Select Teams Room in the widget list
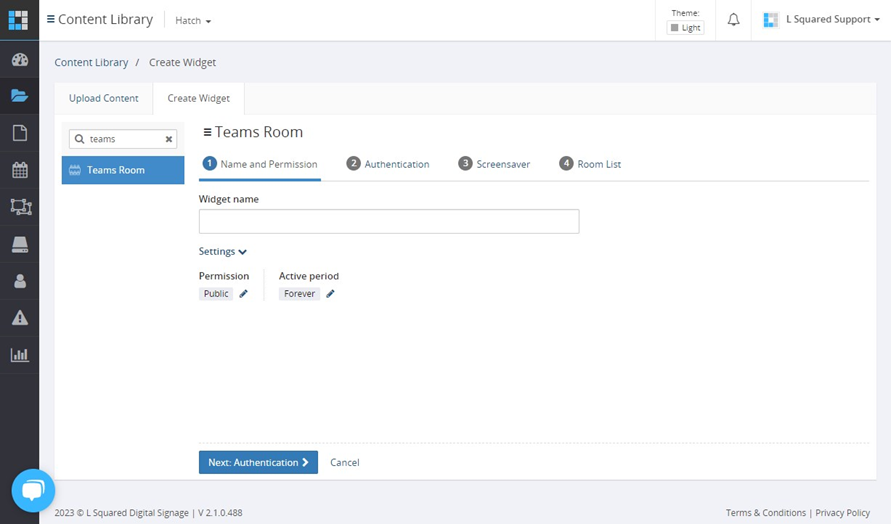Screen dimensions: 891x524 123,170
